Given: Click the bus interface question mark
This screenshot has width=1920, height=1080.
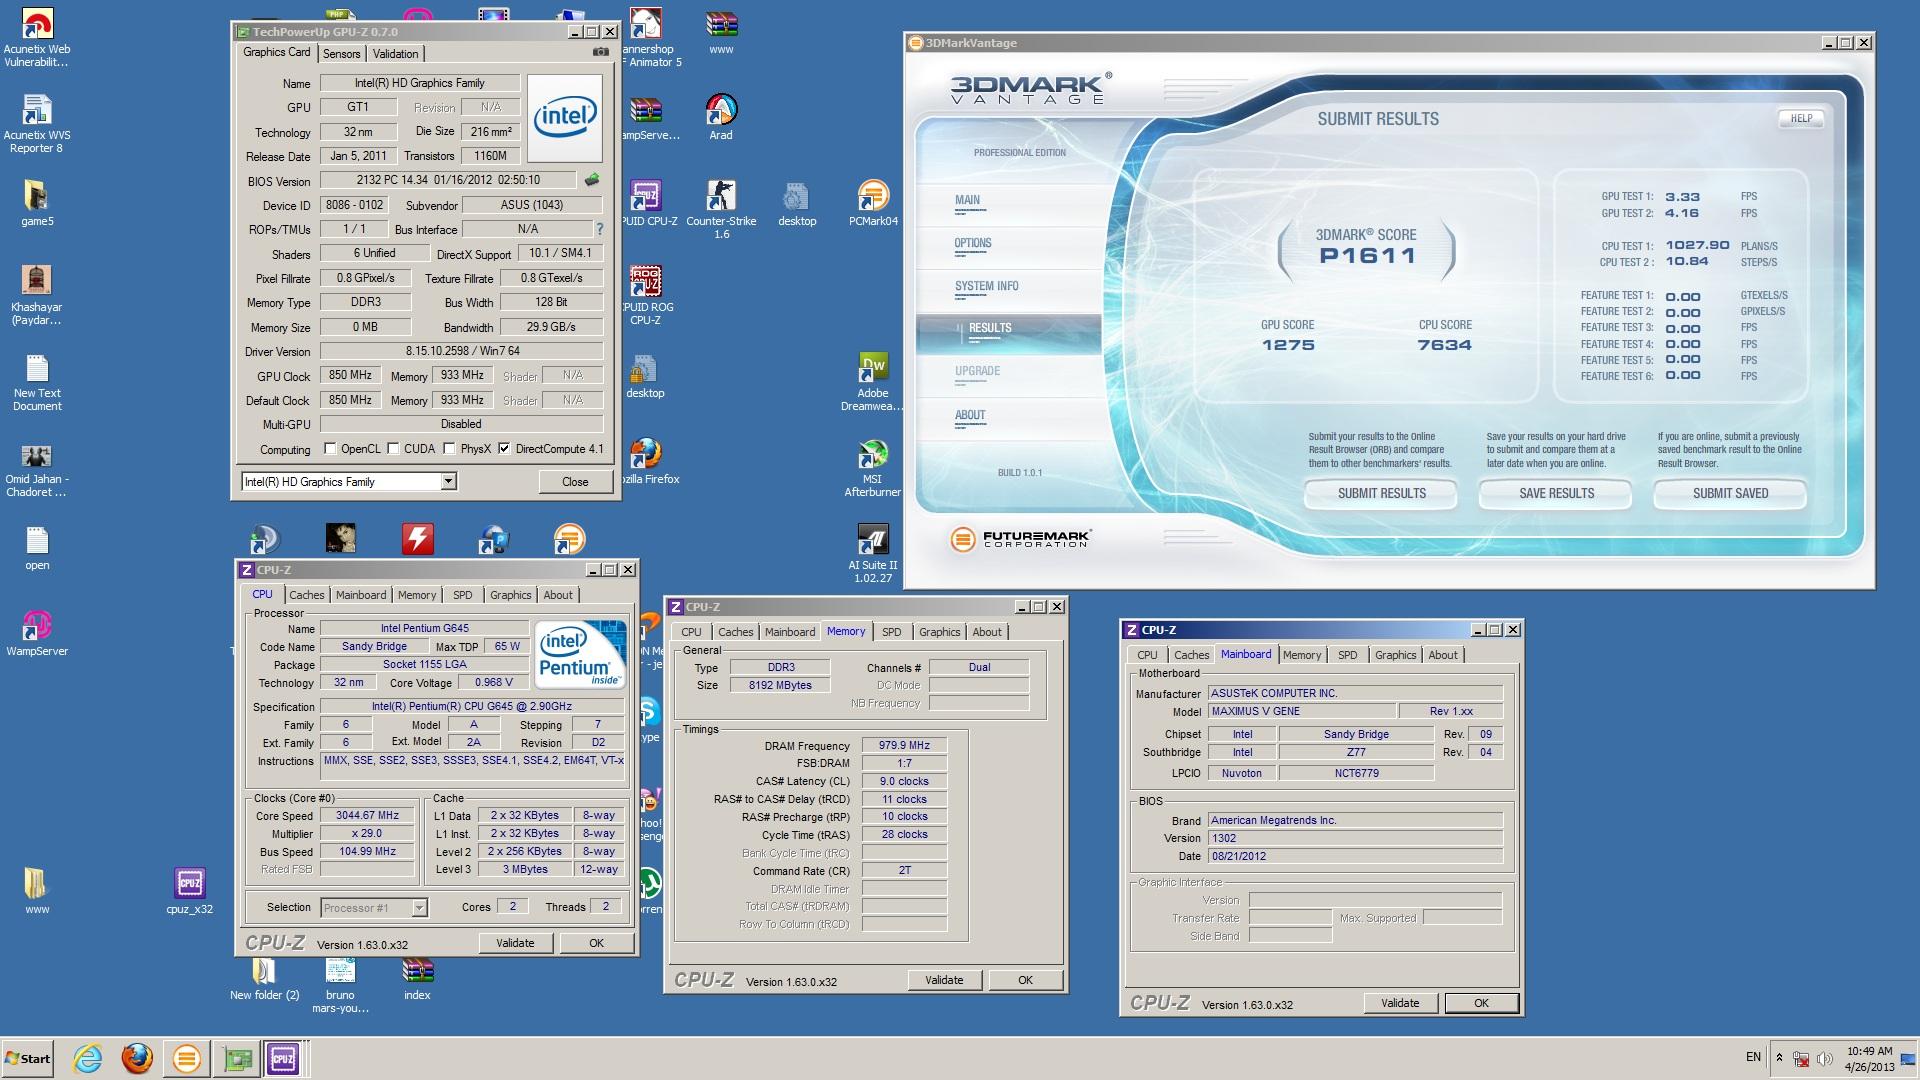Looking at the screenshot, I should click(x=599, y=229).
